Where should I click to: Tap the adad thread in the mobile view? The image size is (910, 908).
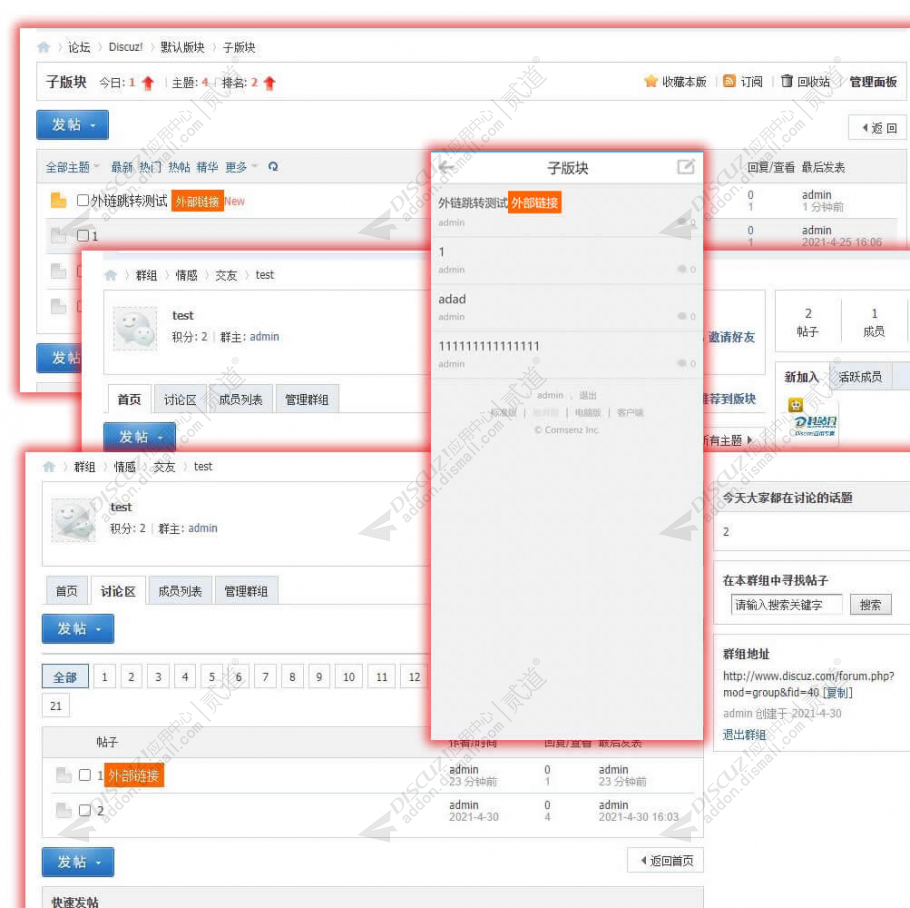point(567,307)
